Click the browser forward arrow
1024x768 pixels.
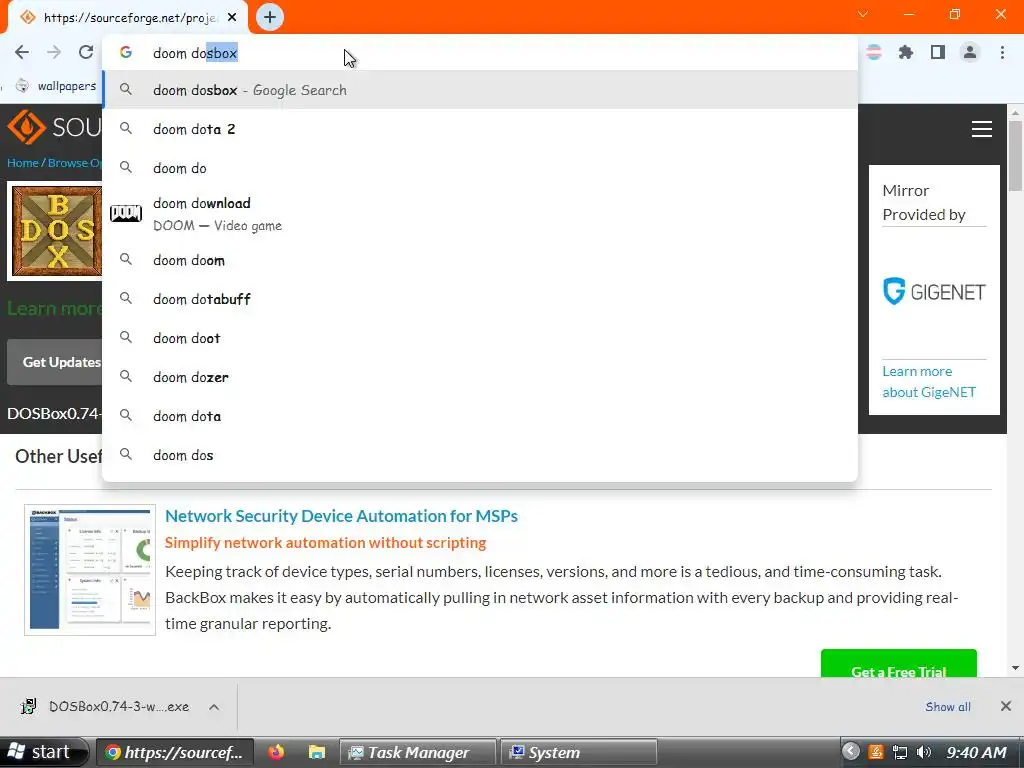[54, 52]
